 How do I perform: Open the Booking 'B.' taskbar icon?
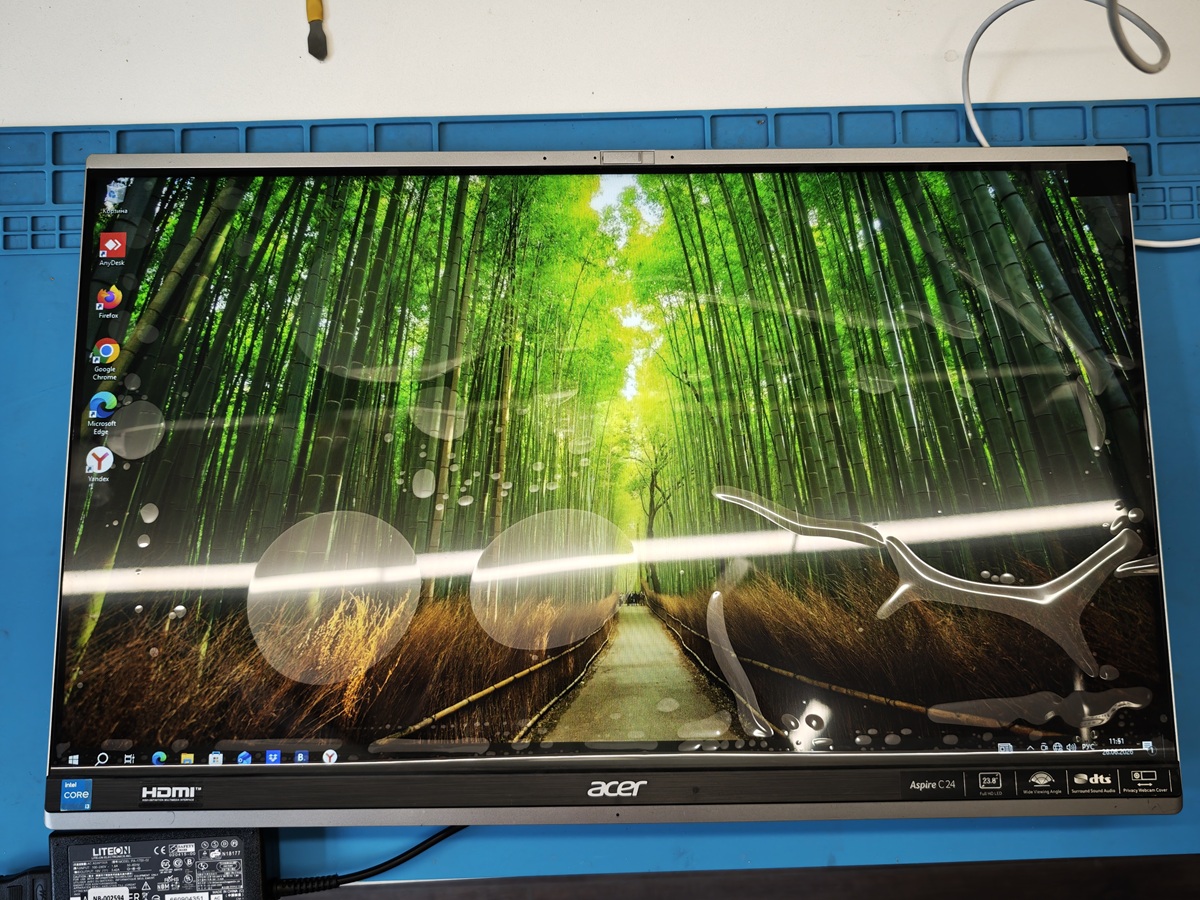[301, 757]
